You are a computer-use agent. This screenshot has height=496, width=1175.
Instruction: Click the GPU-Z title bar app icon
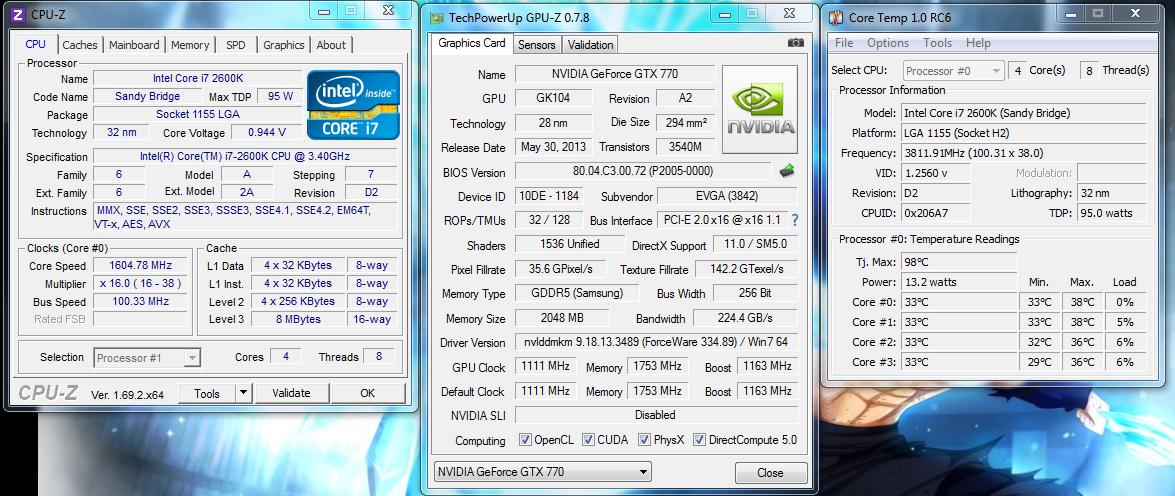point(437,18)
